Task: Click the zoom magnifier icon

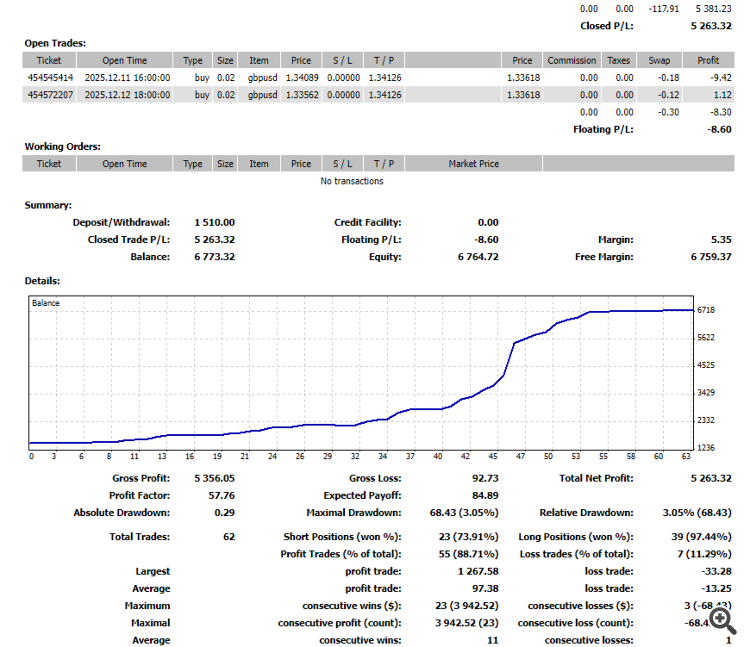Action: (x=723, y=620)
